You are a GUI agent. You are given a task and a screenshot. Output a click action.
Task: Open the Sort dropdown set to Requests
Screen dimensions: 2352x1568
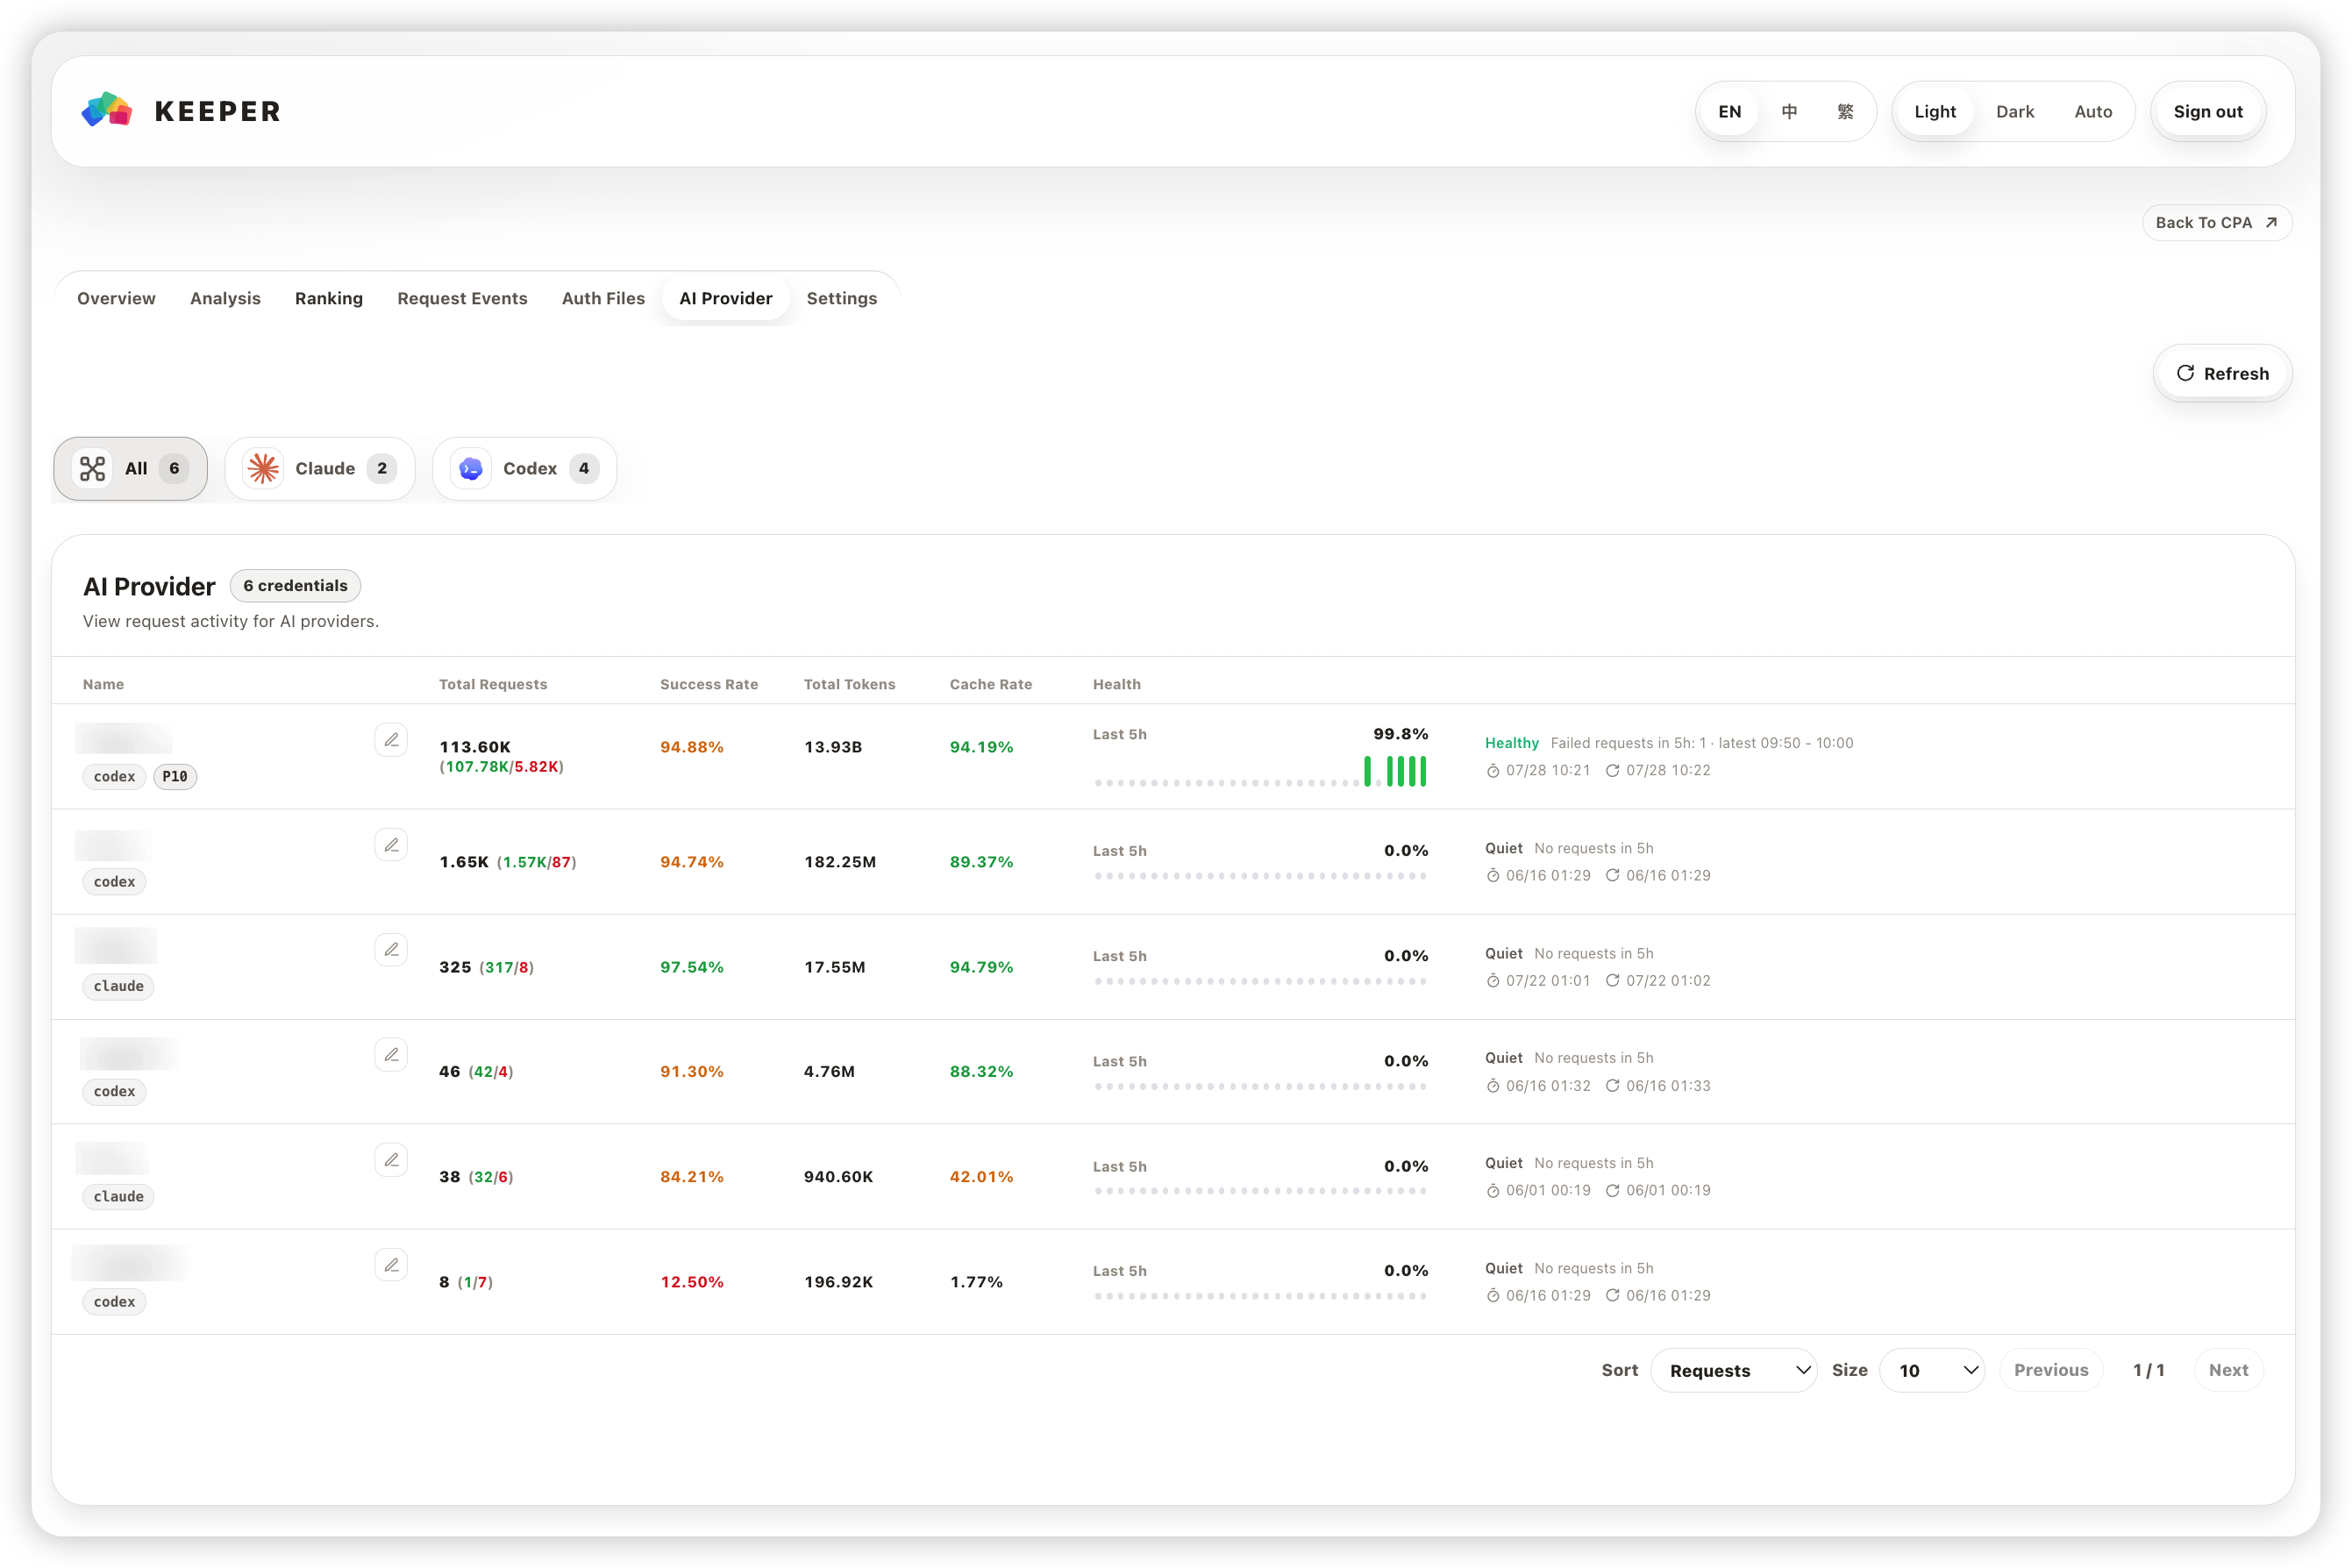click(x=1733, y=1370)
